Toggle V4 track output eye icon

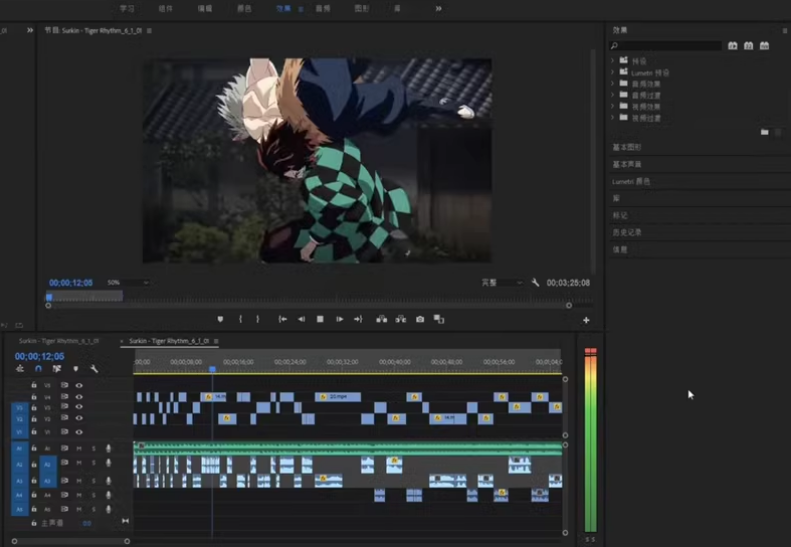[x=79, y=397]
